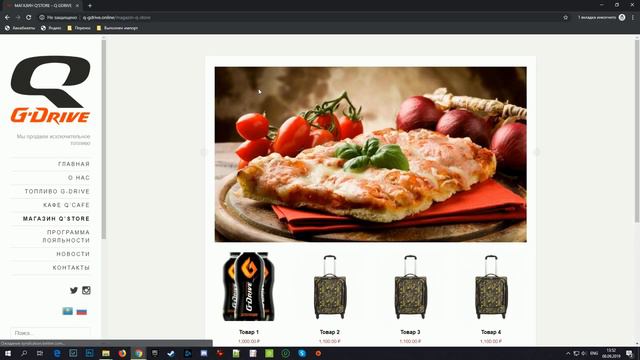This screenshot has height=360, width=640.
Task: Open the КОНТАКТЫ menu item
Action: click(x=71, y=268)
